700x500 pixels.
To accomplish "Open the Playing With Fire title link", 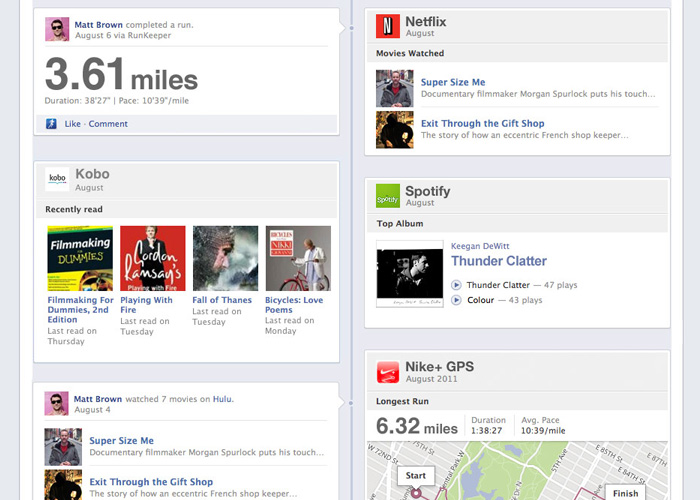I will [x=146, y=305].
